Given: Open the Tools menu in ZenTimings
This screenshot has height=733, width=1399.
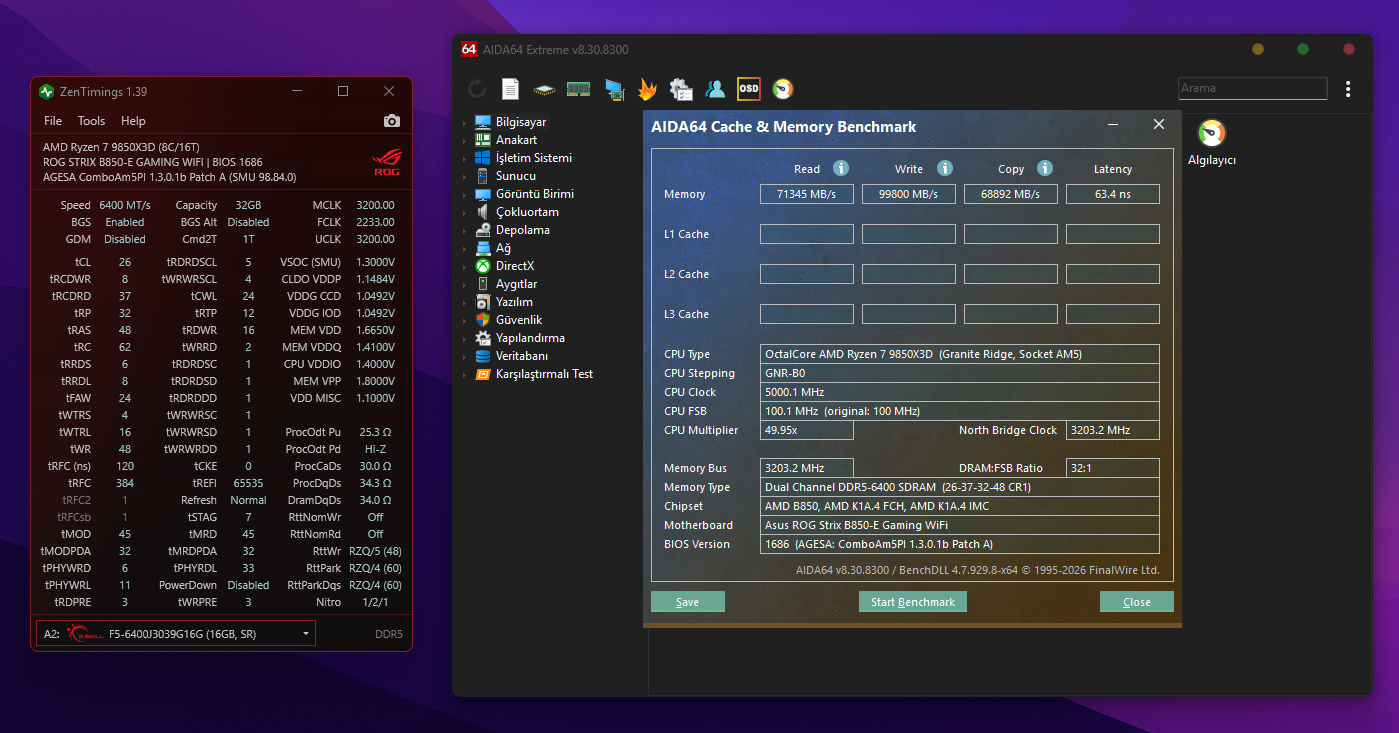Looking at the screenshot, I should 91,121.
